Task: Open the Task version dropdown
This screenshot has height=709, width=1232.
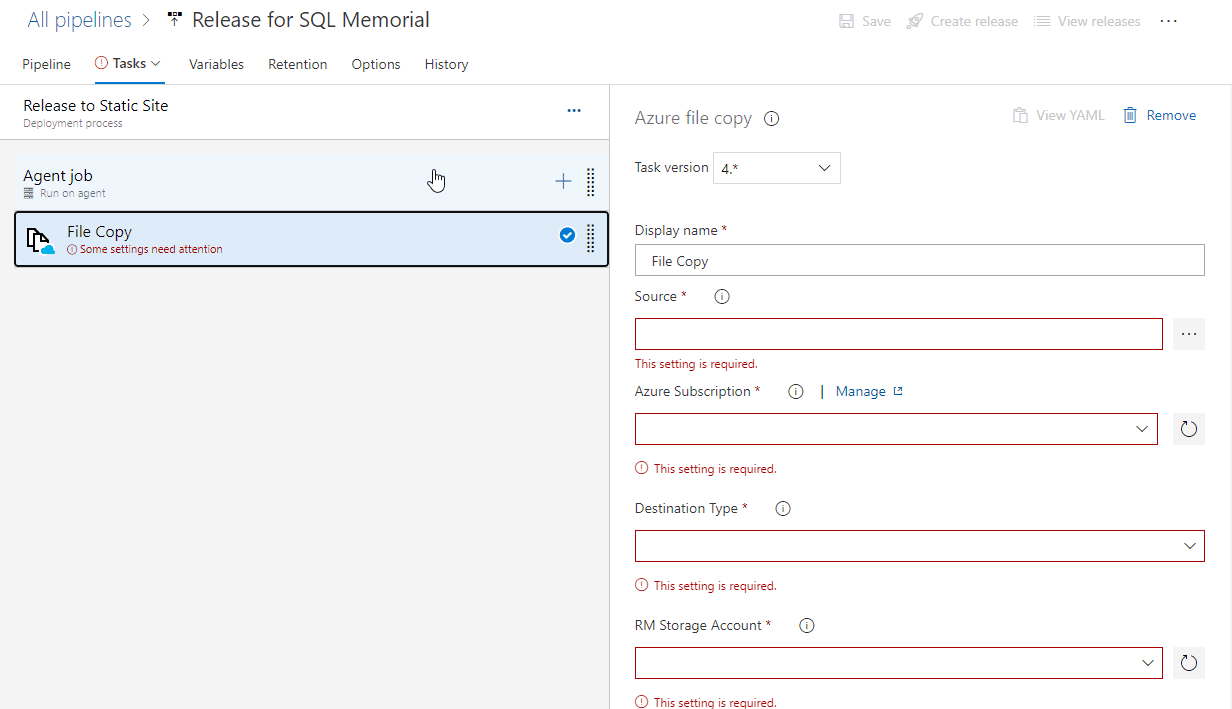Action: click(777, 168)
